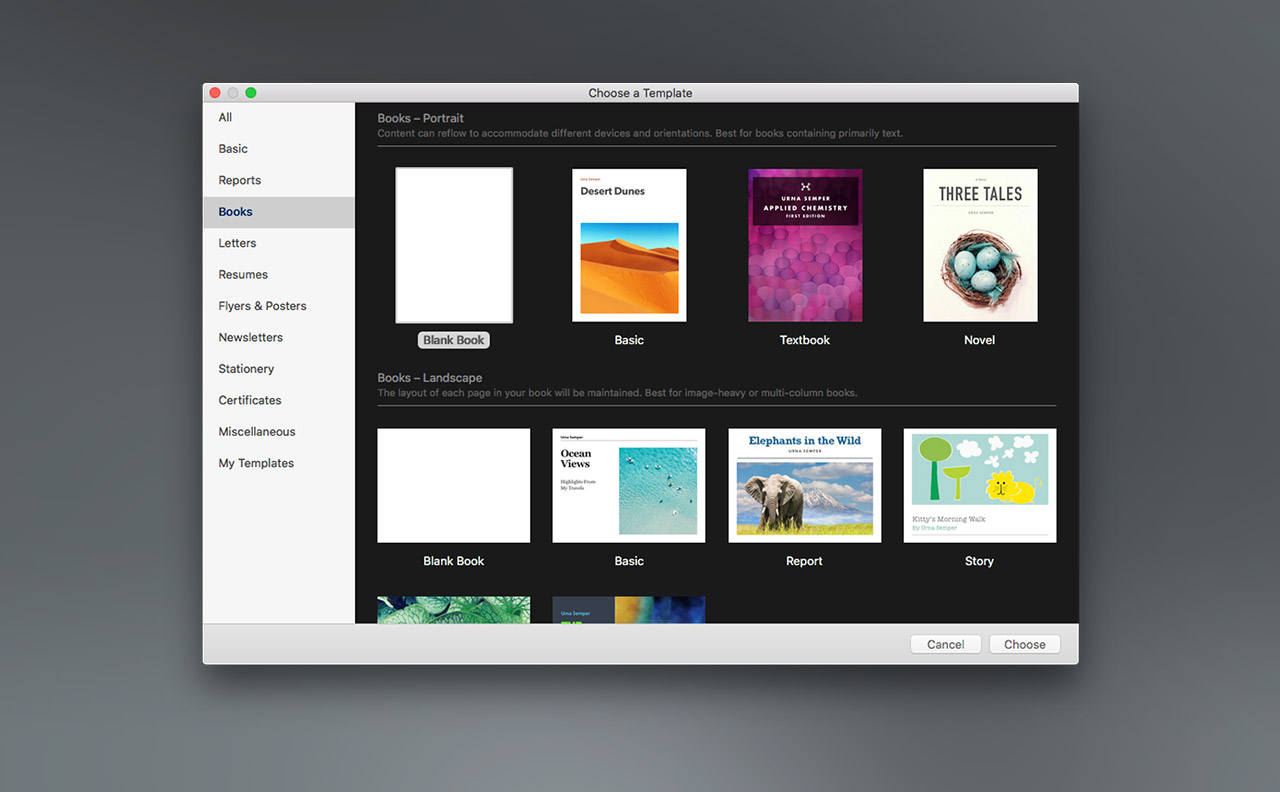Close the template chooser with red button

[215, 93]
